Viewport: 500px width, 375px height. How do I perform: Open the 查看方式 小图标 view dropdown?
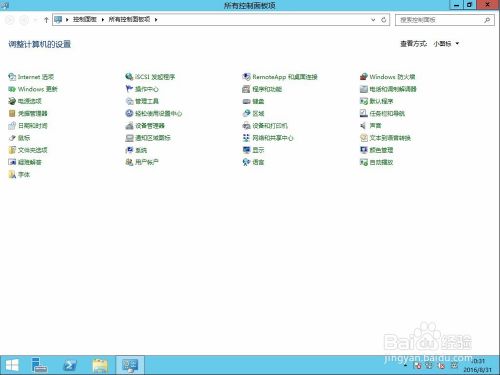coord(446,44)
